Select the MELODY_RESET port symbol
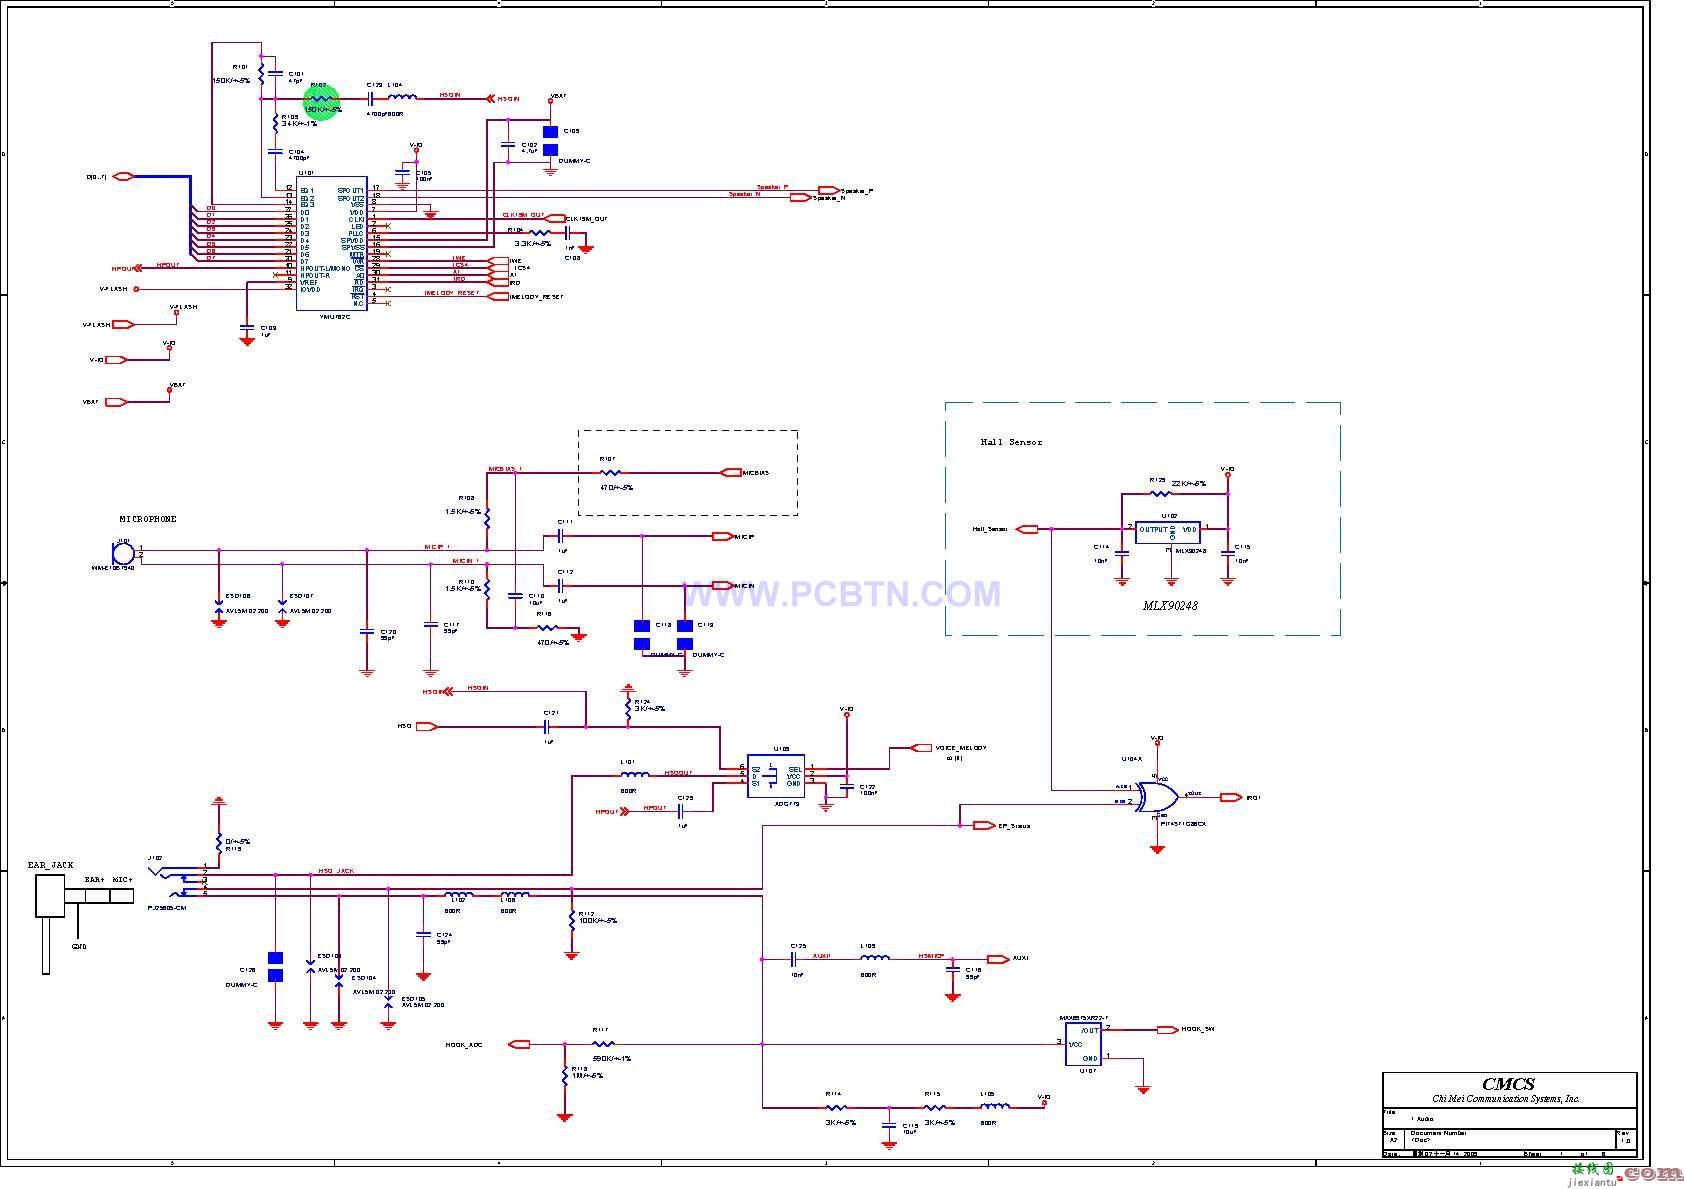 pos(499,297)
